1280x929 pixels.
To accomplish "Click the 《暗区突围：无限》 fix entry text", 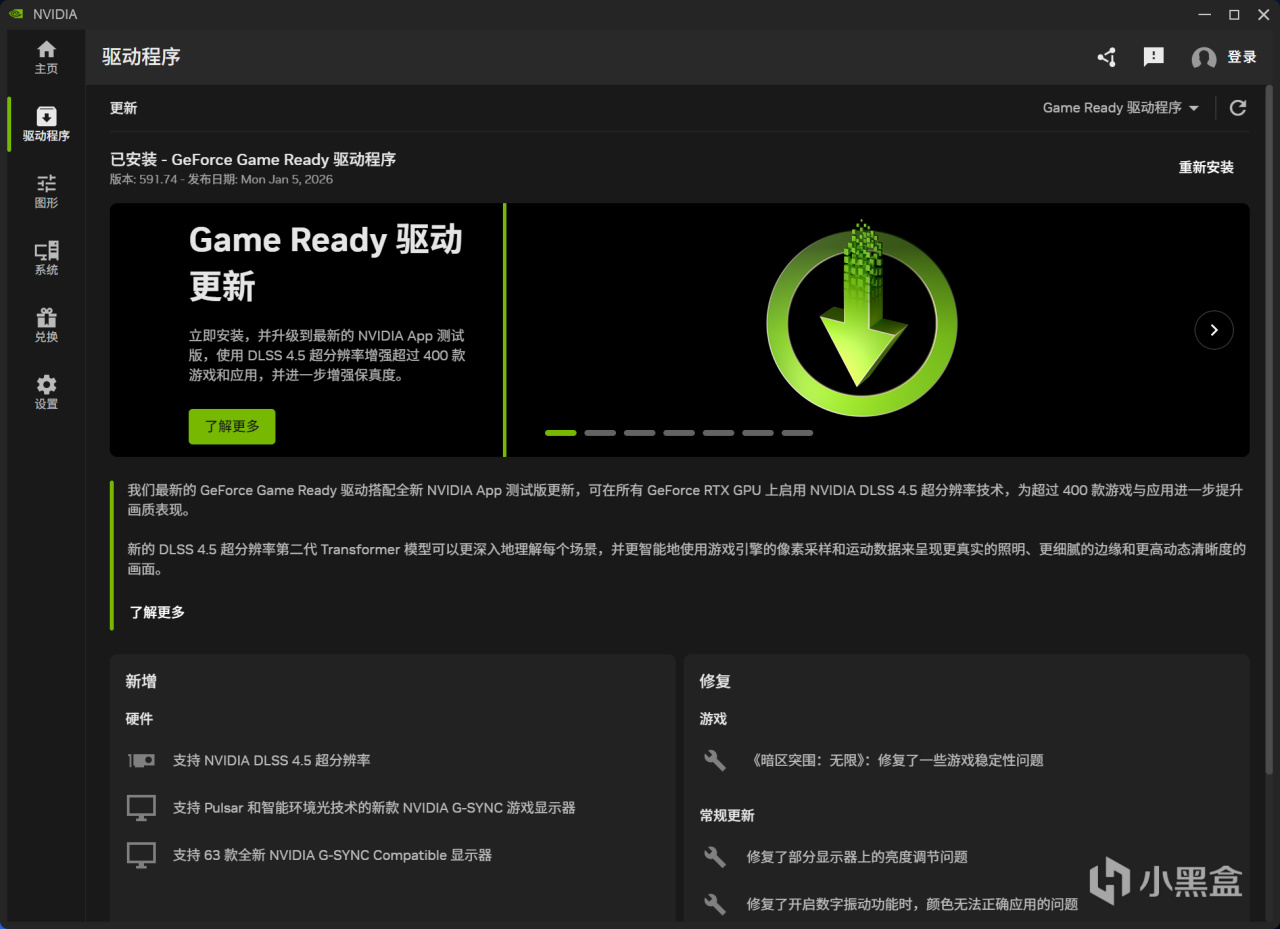I will click(895, 760).
